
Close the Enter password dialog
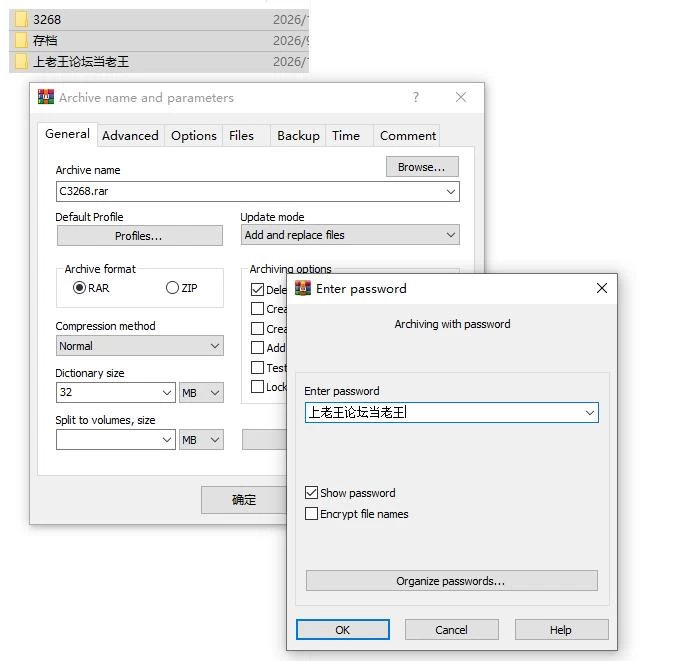[x=601, y=288]
